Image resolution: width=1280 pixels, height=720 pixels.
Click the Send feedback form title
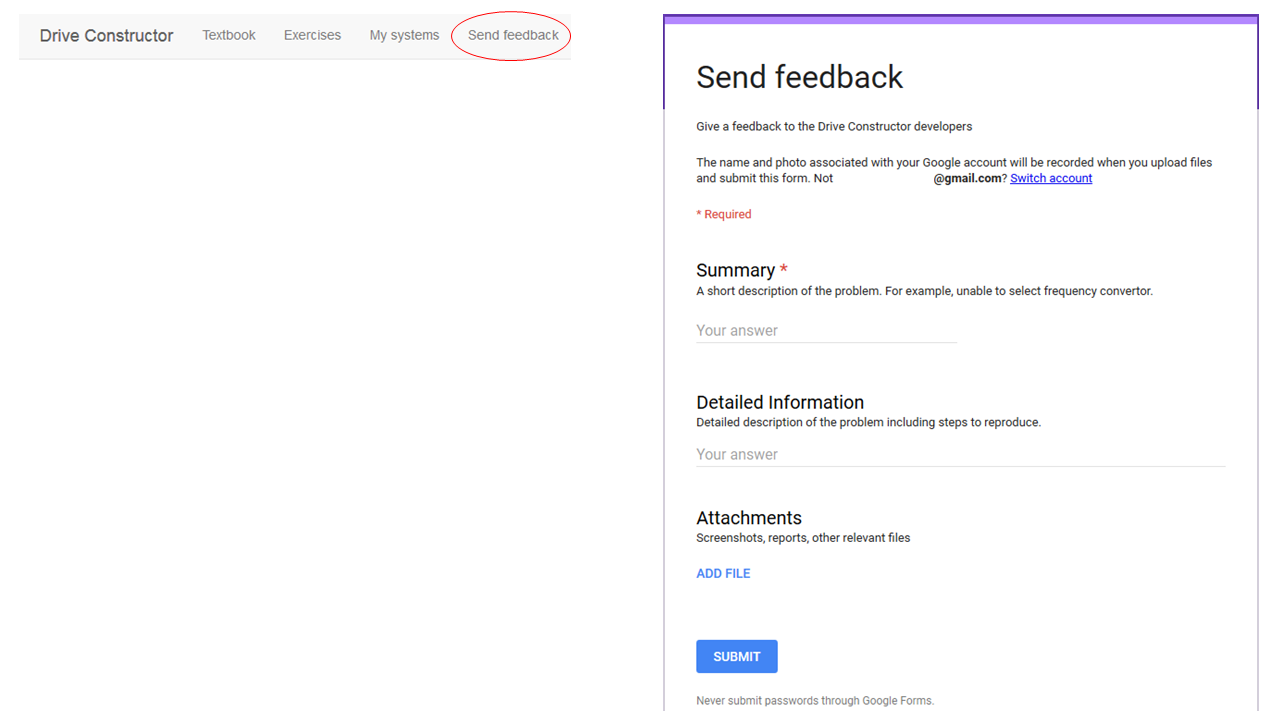tap(799, 77)
